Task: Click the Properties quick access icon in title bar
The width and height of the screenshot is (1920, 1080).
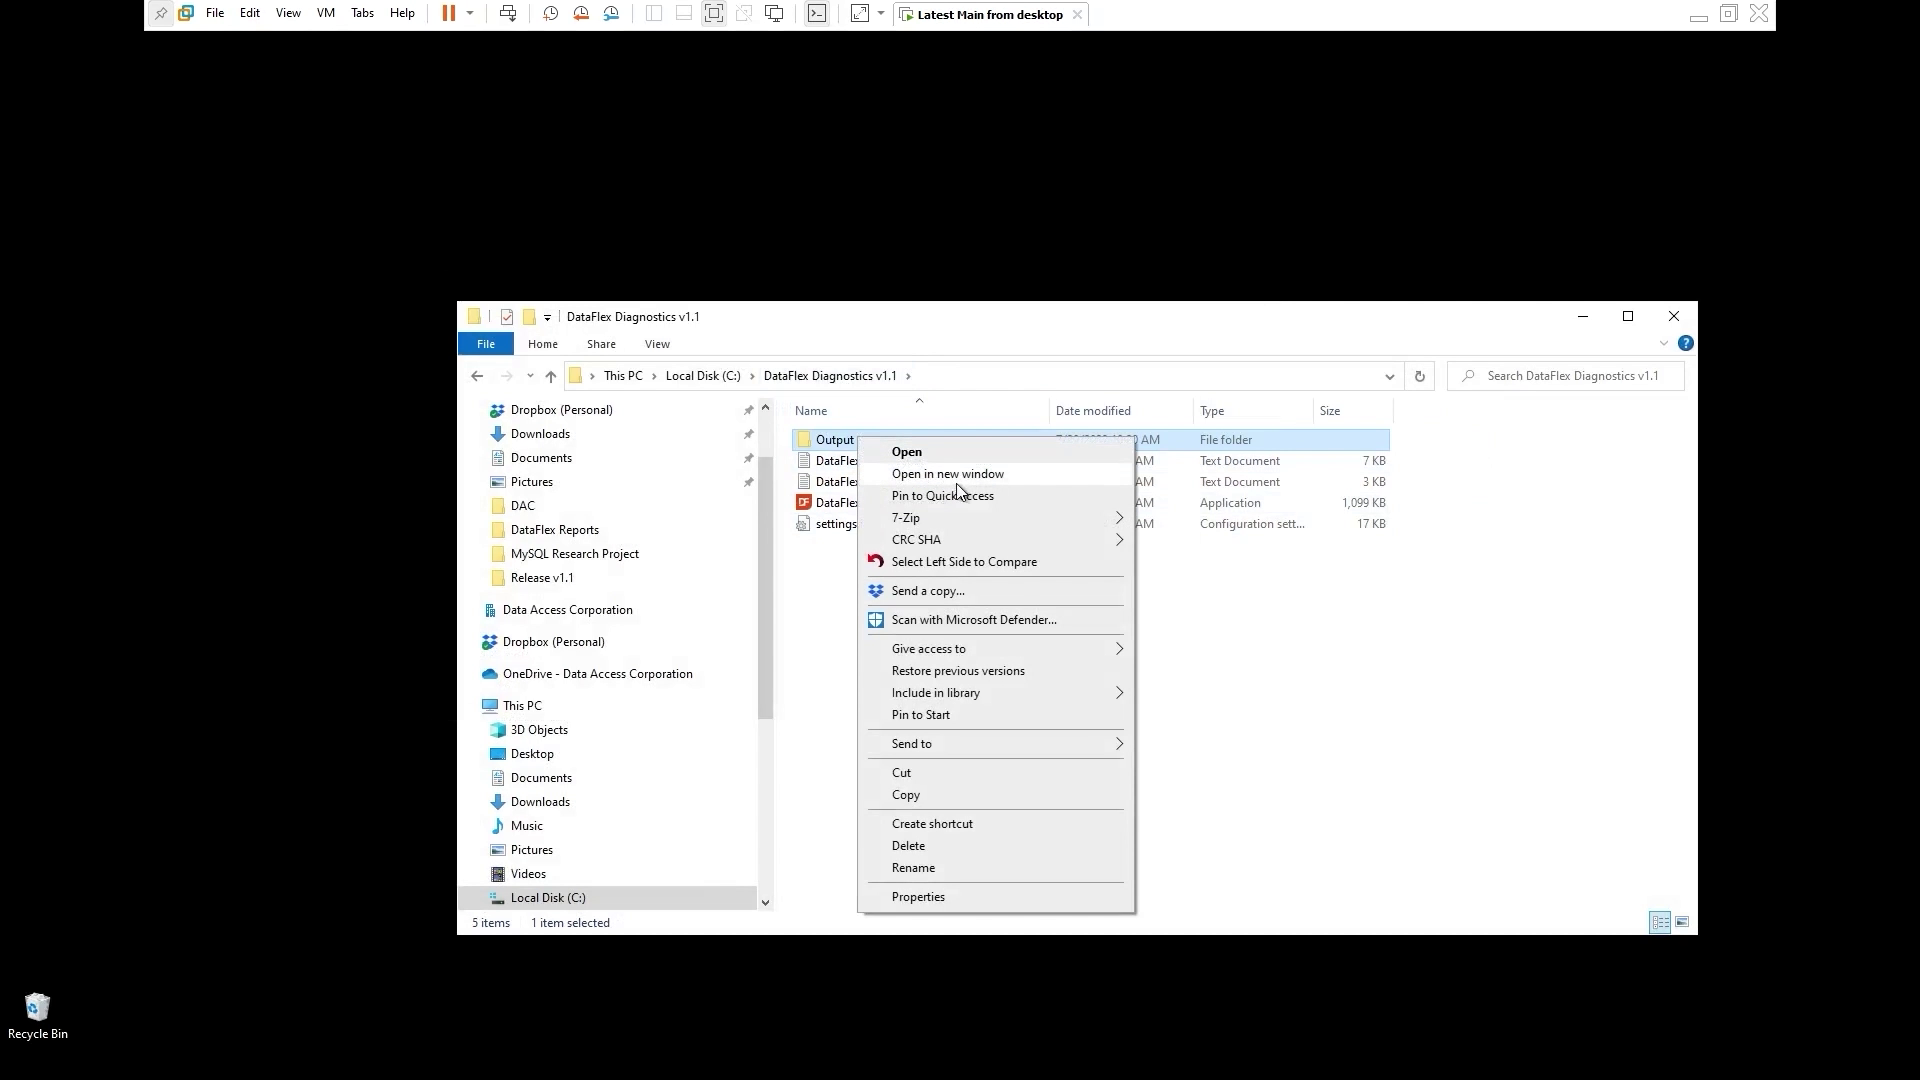Action: (507, 317)
